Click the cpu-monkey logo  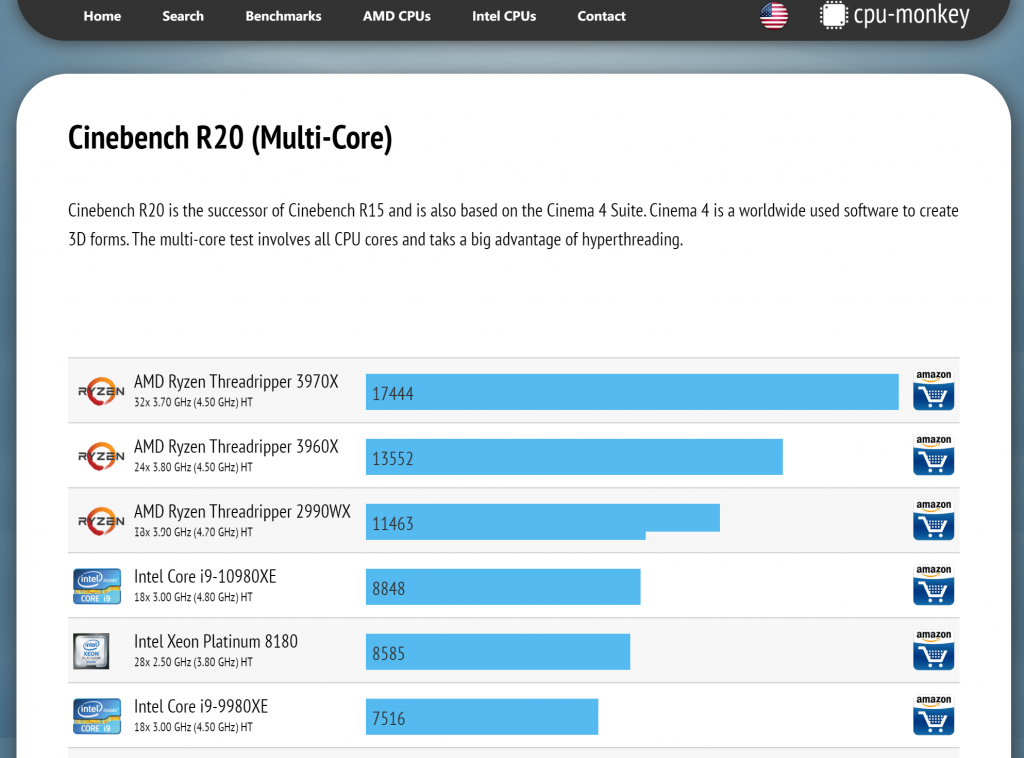point(895,15)
